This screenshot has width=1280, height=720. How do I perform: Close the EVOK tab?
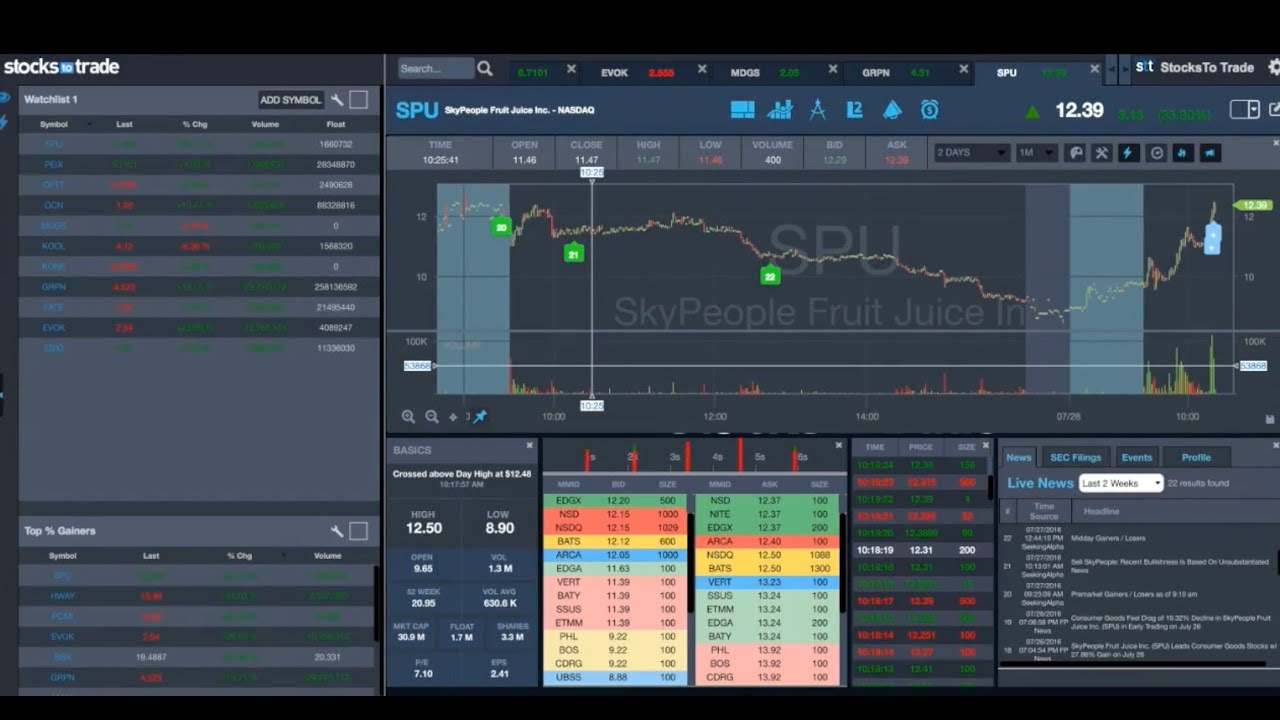click(702, 69)
